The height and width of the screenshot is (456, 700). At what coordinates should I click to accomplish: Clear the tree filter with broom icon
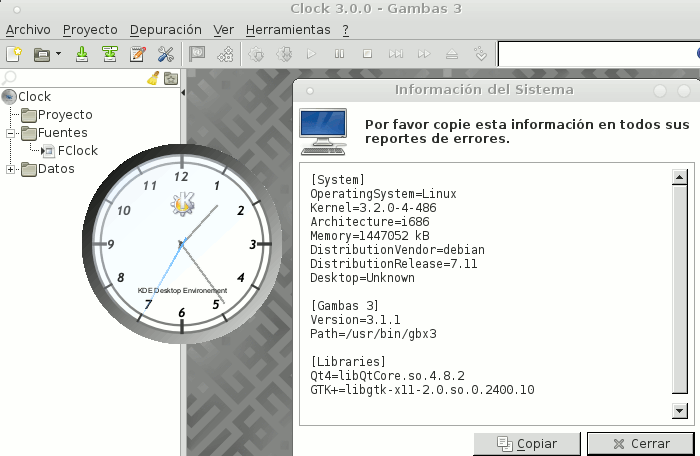(153, 78)
